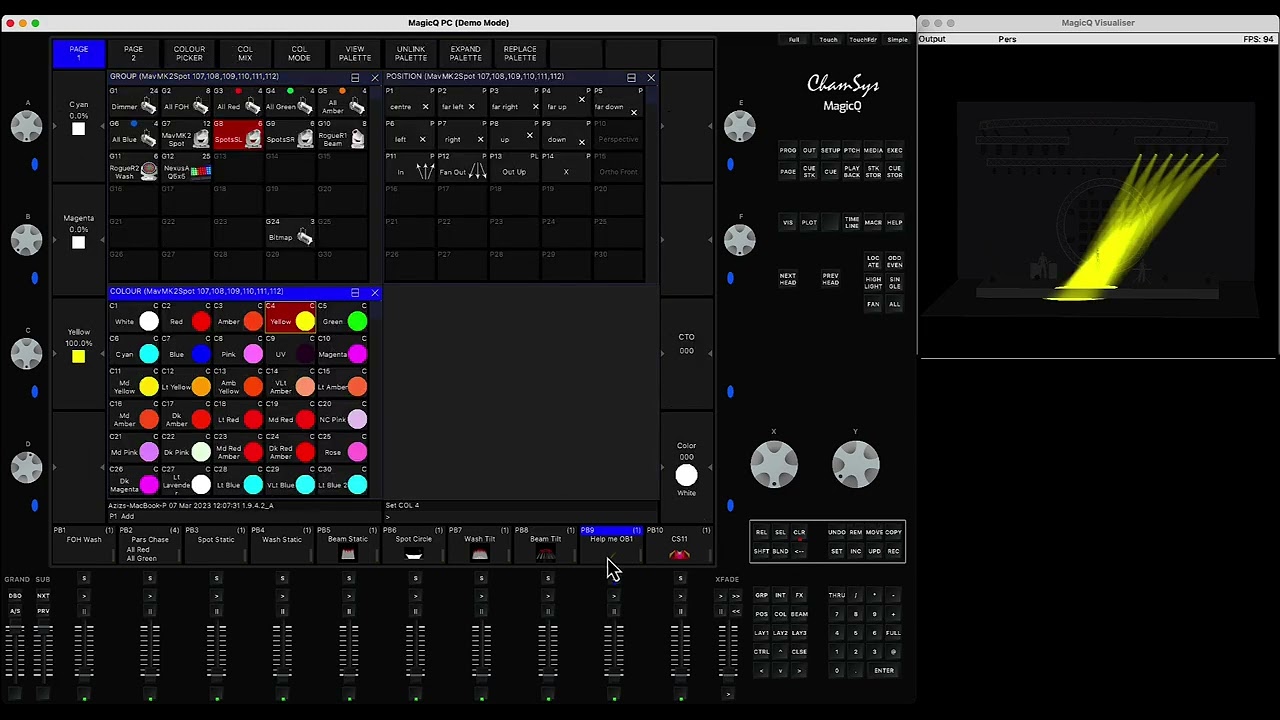Apply the P1 centre position palette

pos(411,104)
